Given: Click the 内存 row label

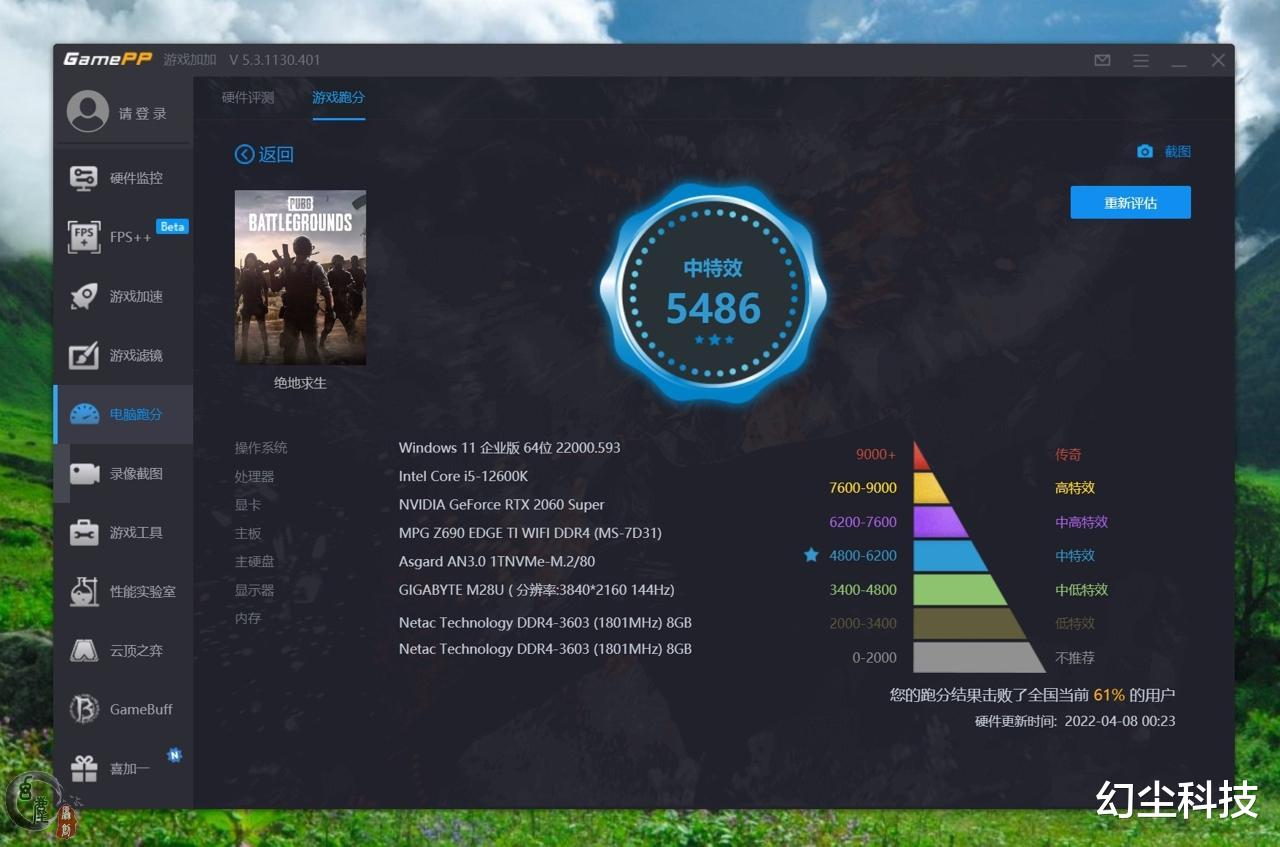Looking at the screenshot, I should (248, 619).
